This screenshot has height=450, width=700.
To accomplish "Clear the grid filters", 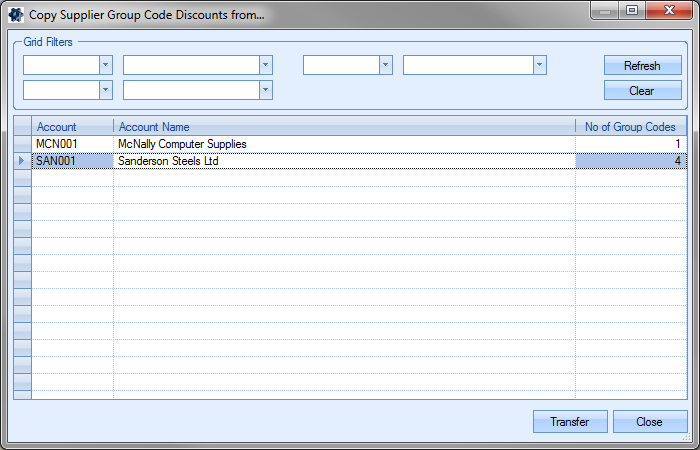I will pos(642,91).
